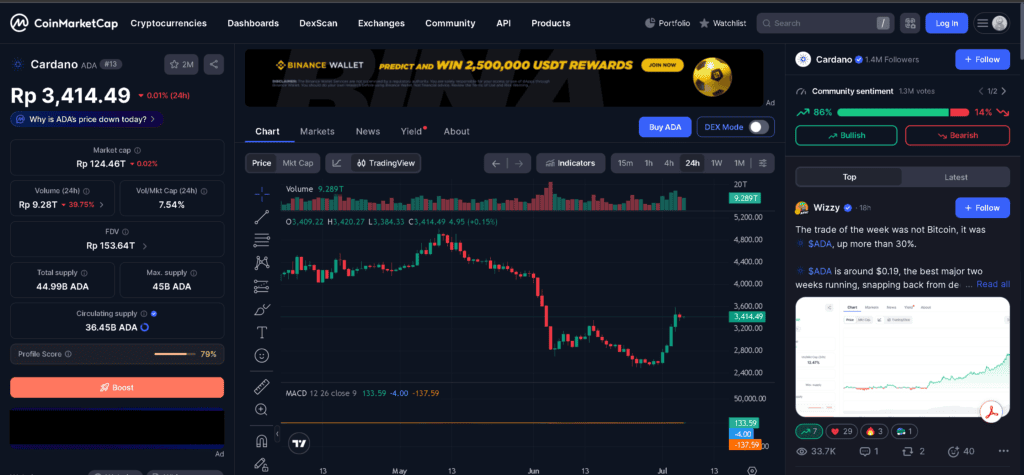
Task: Open chart settings sliders icon beside 1M
Action: [x=762, y=163]
